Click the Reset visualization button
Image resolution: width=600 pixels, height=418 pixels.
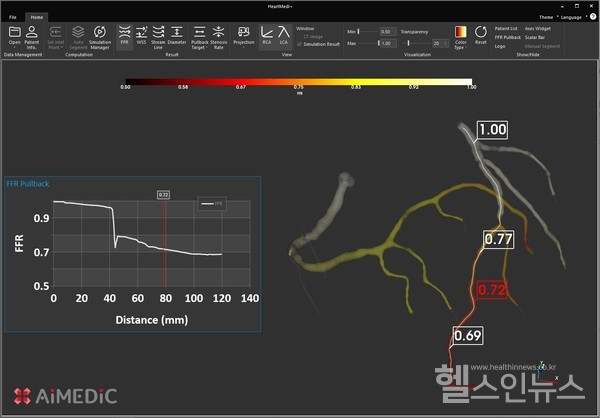point(480,37)
